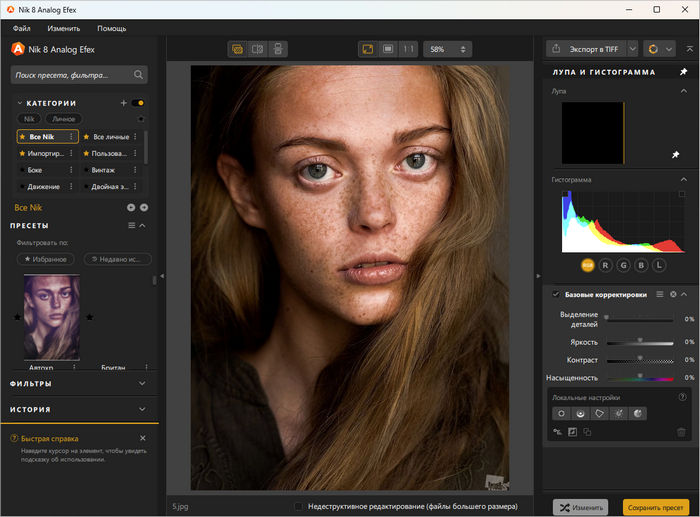
Task: Show the red histogram channel
Action: click(605, 266)
